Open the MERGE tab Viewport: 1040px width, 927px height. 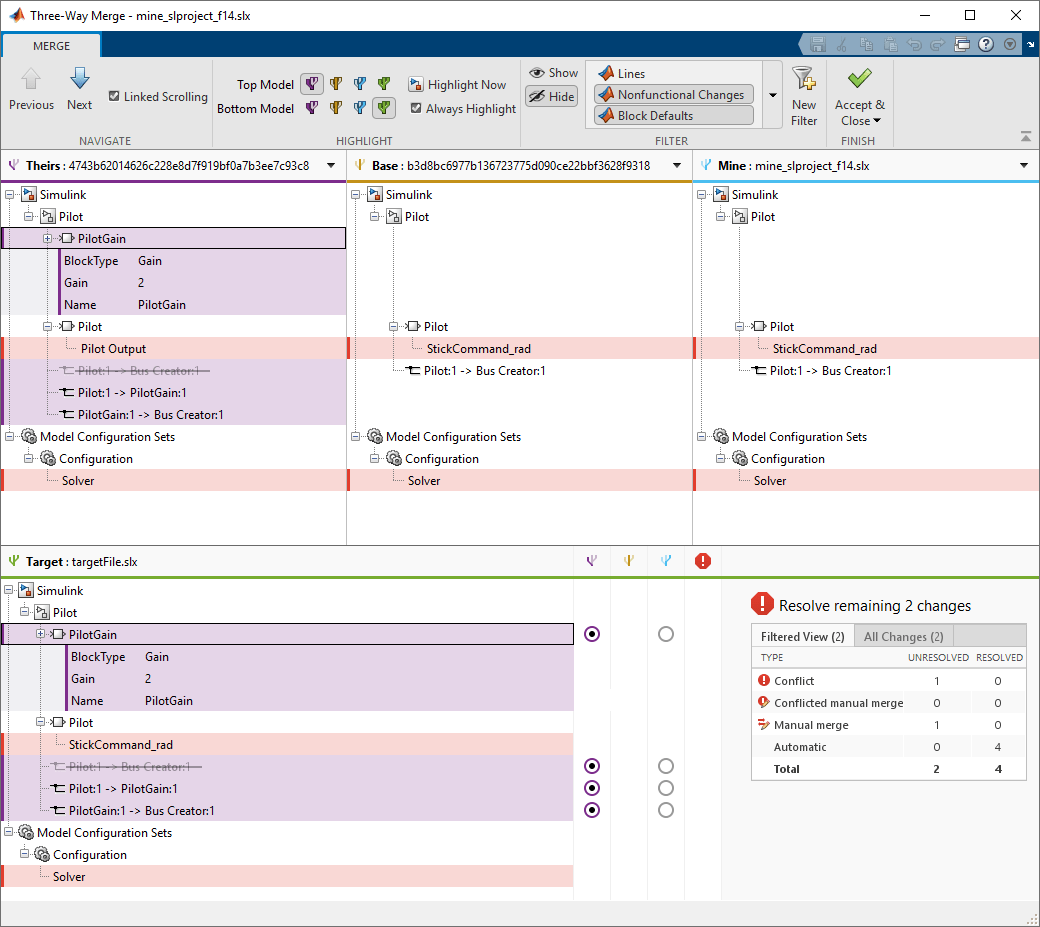(x=52, y=46)
